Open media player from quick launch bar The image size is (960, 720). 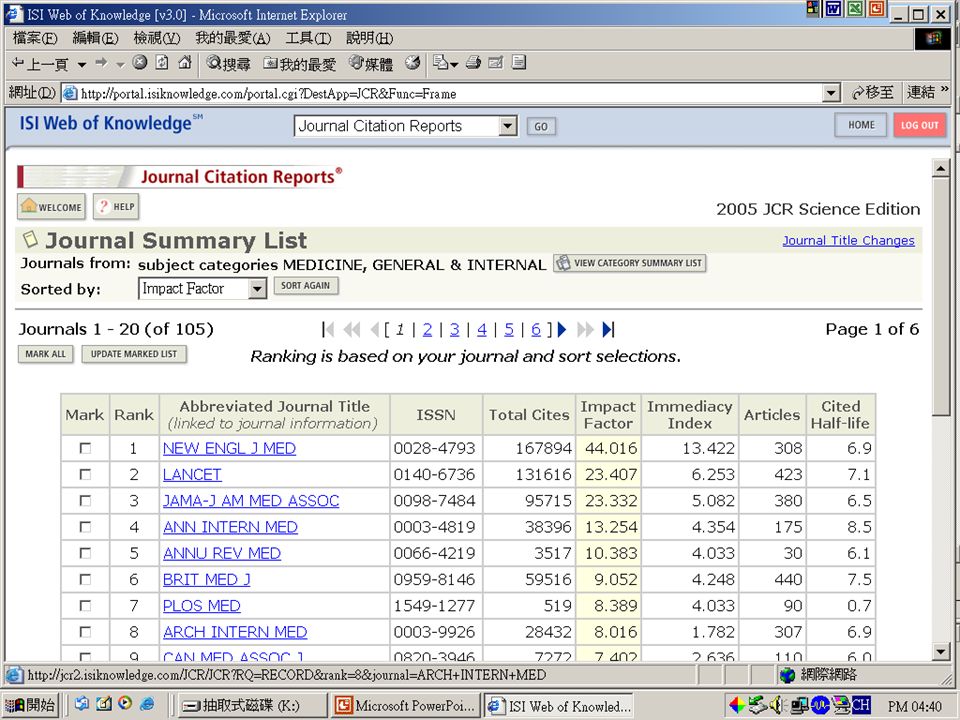coord(126,704)
